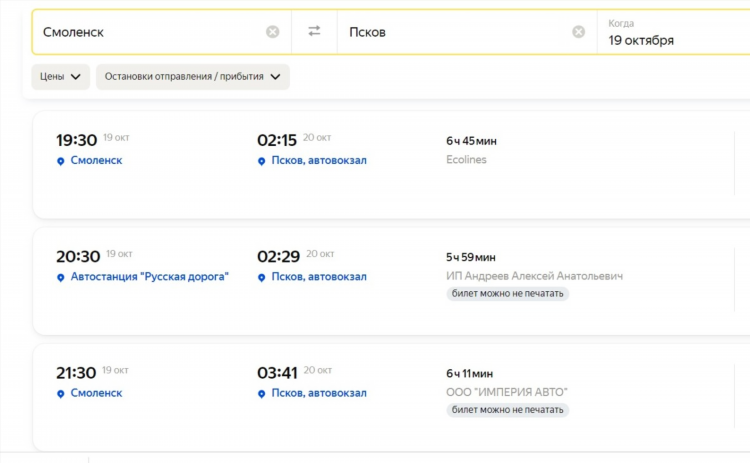Click the pin icon by Псков 02:15 arrival

click(x=262, y=161)
